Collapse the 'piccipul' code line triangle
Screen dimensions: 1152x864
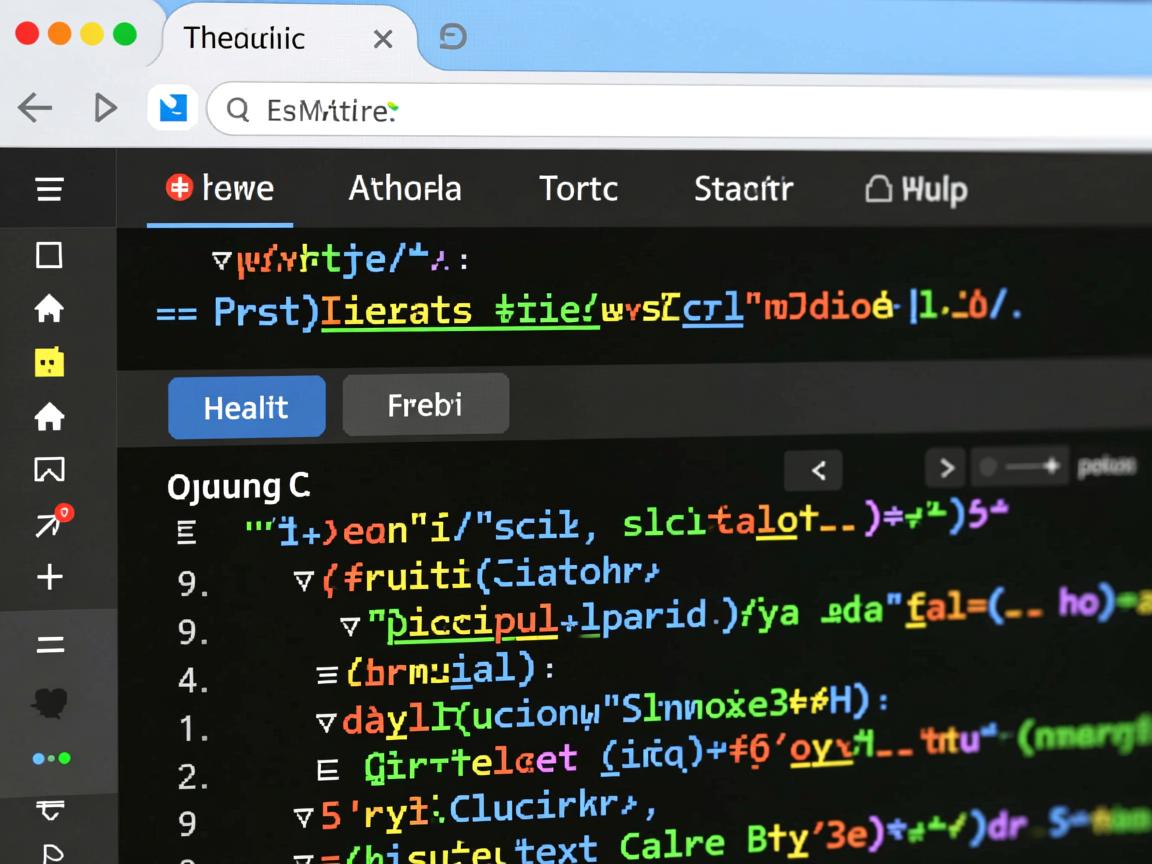349,626
